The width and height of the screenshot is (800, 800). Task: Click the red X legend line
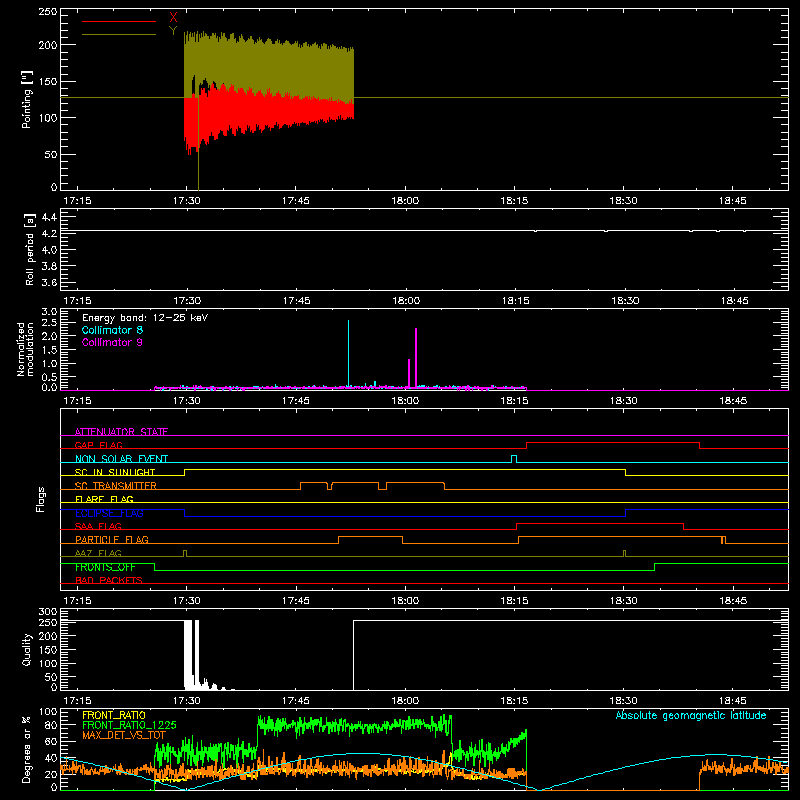click(x=119, y=21)
